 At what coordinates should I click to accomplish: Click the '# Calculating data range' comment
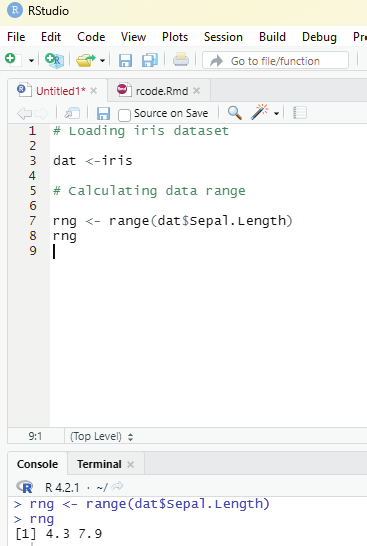point(149,191)
